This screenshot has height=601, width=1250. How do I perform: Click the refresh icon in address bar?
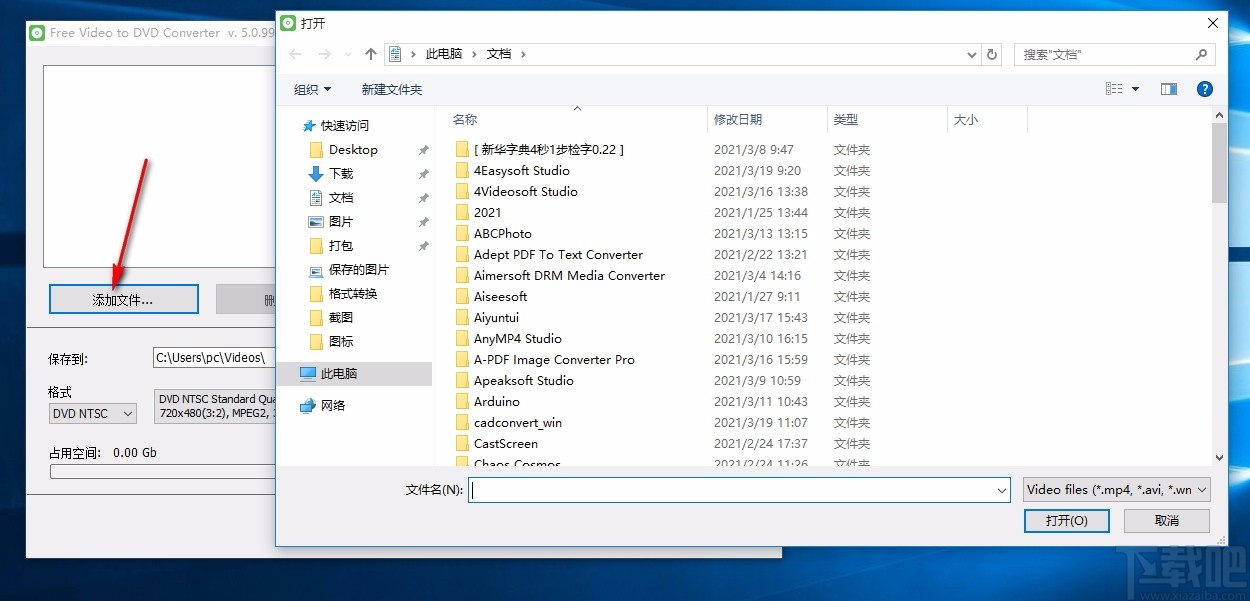click(x=991, y=54)
